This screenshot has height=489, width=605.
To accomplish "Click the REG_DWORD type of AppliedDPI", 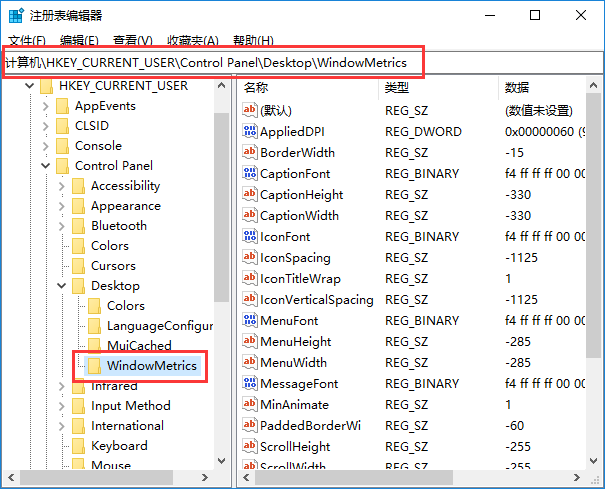I will point(423,132).
